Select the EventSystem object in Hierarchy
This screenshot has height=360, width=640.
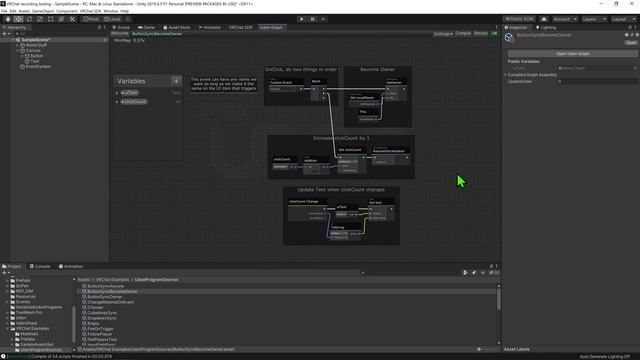38,67
